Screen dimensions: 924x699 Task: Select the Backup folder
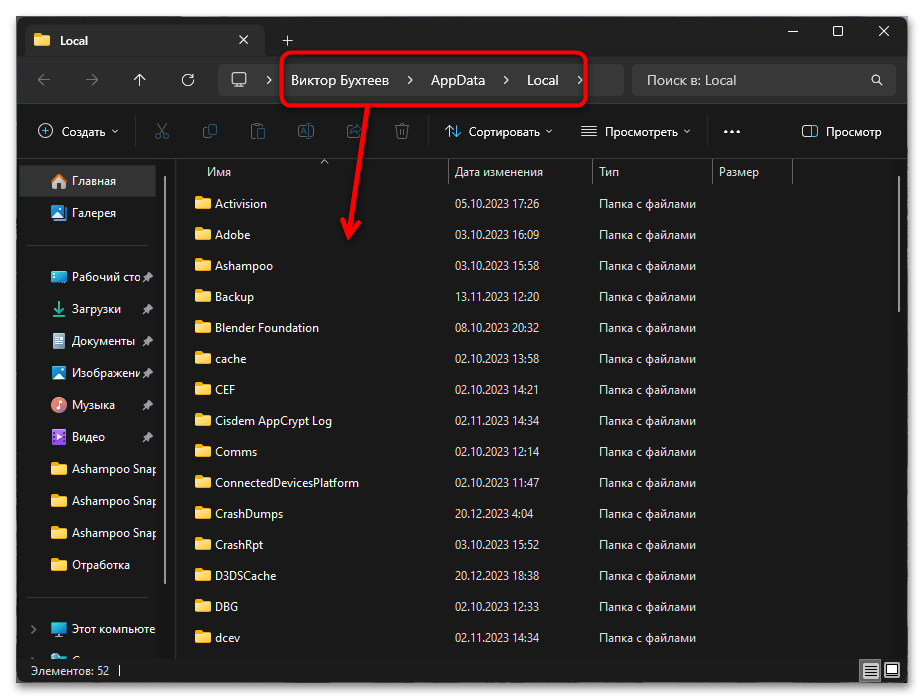pos(224,297)
